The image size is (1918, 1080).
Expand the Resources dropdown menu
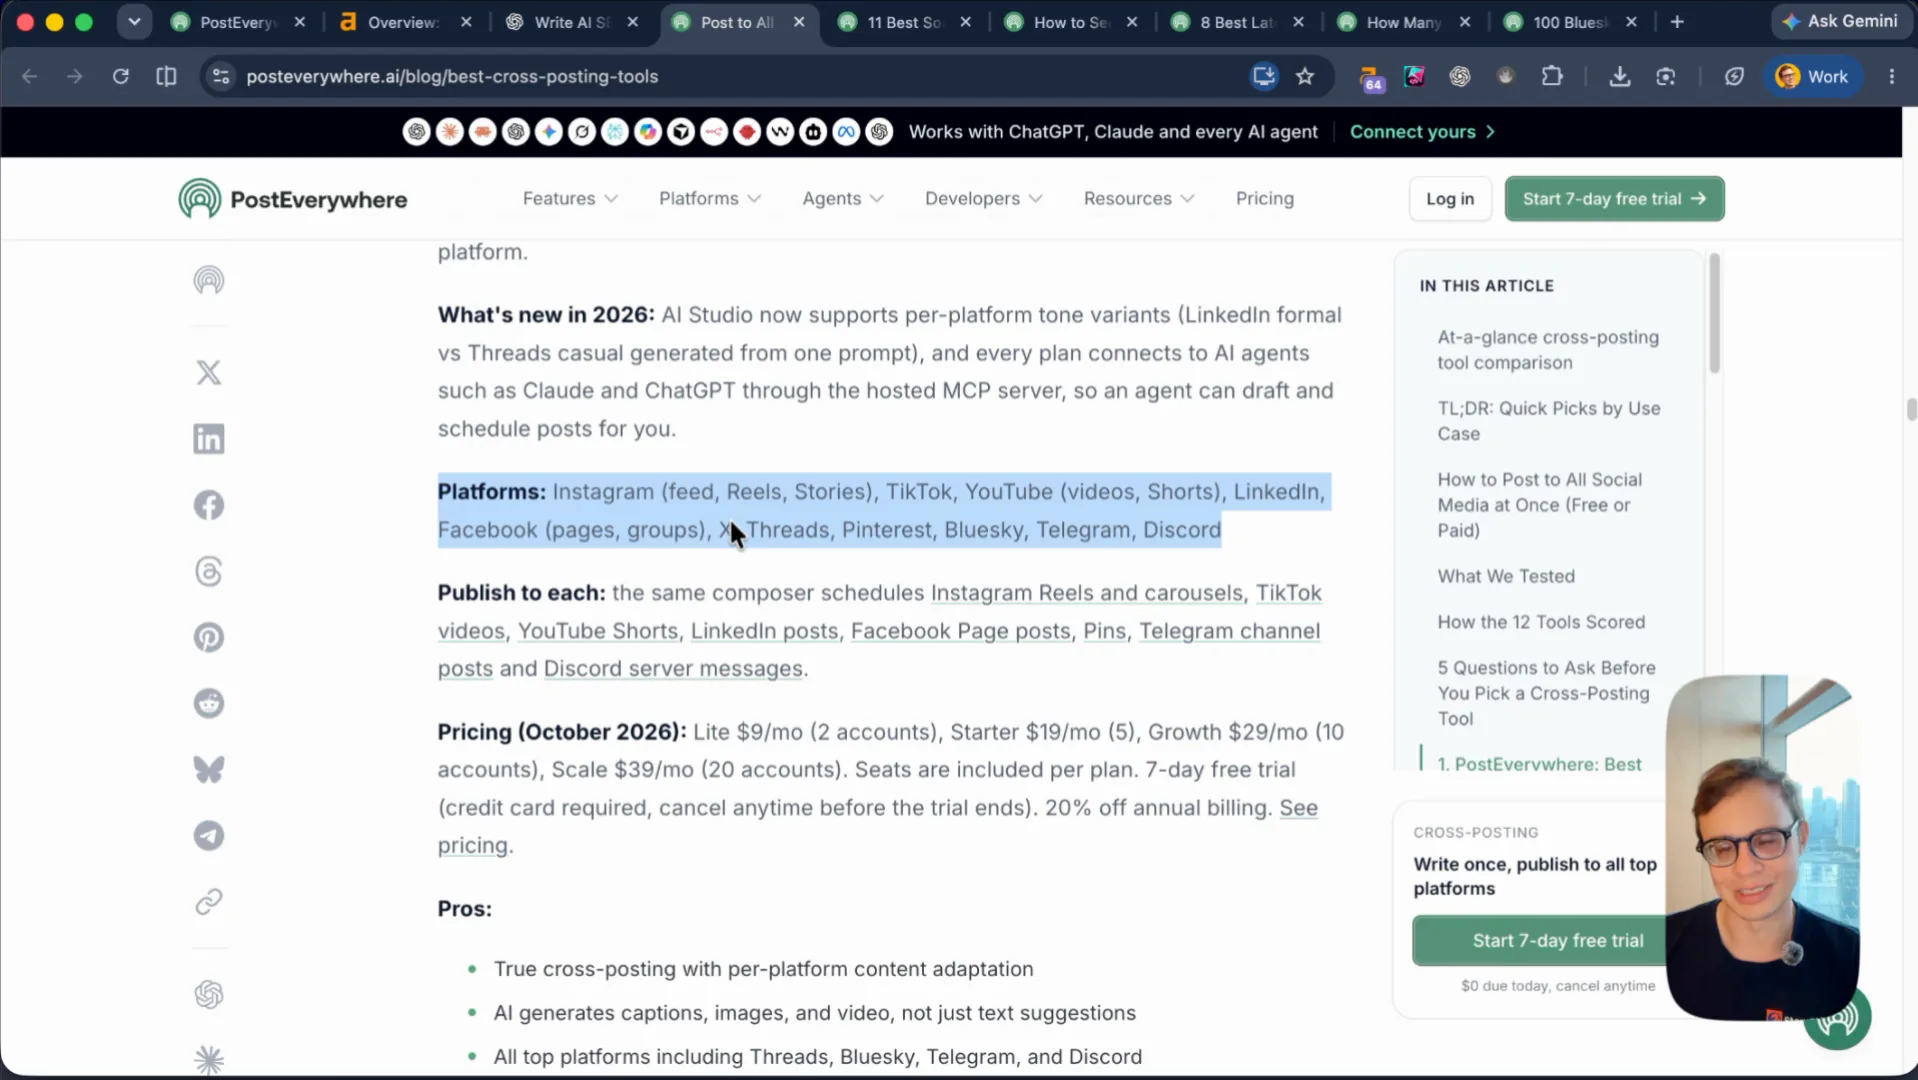(1139, 199)
